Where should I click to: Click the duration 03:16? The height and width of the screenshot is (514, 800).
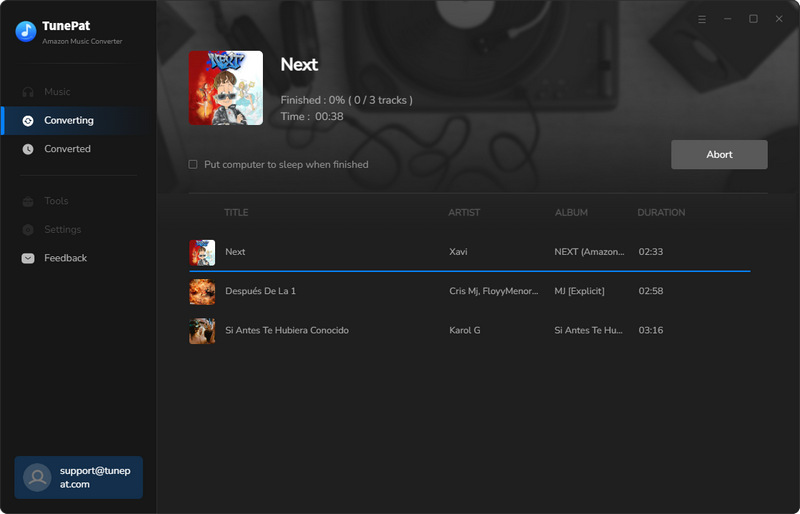tap(651, 330)
